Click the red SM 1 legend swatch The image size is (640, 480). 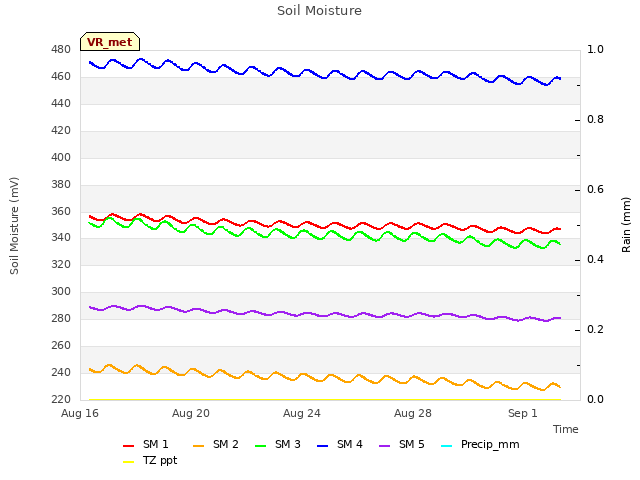coord(129,446)
